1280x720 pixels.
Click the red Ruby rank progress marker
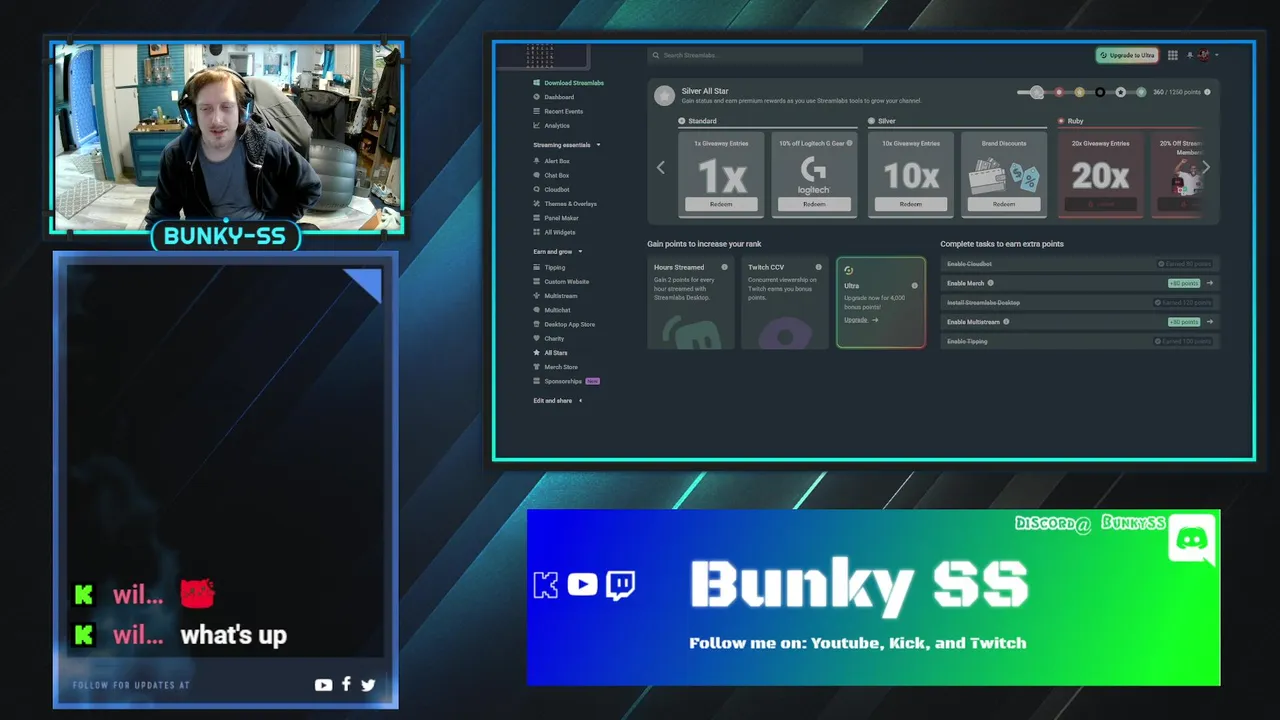tap(1059, 92)
